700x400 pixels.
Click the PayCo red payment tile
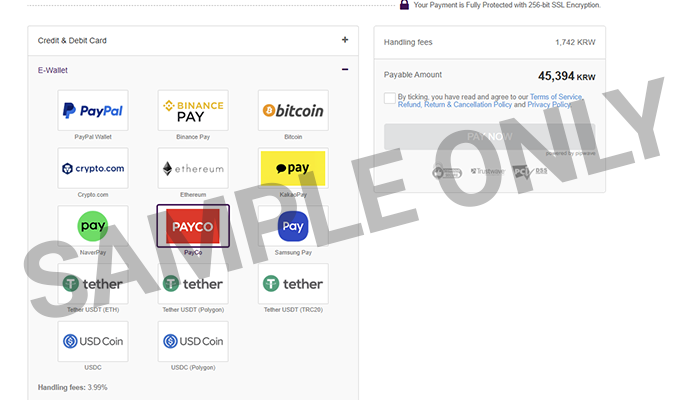[x=193, y=226]
